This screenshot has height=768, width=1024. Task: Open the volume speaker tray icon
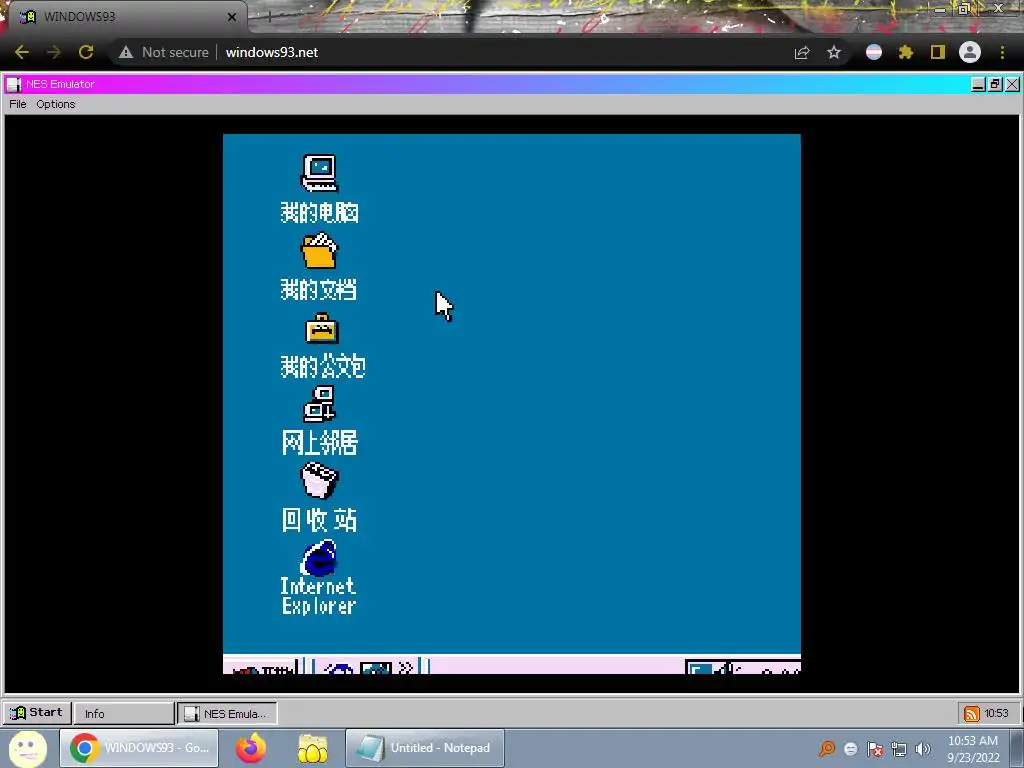[923, 749]
